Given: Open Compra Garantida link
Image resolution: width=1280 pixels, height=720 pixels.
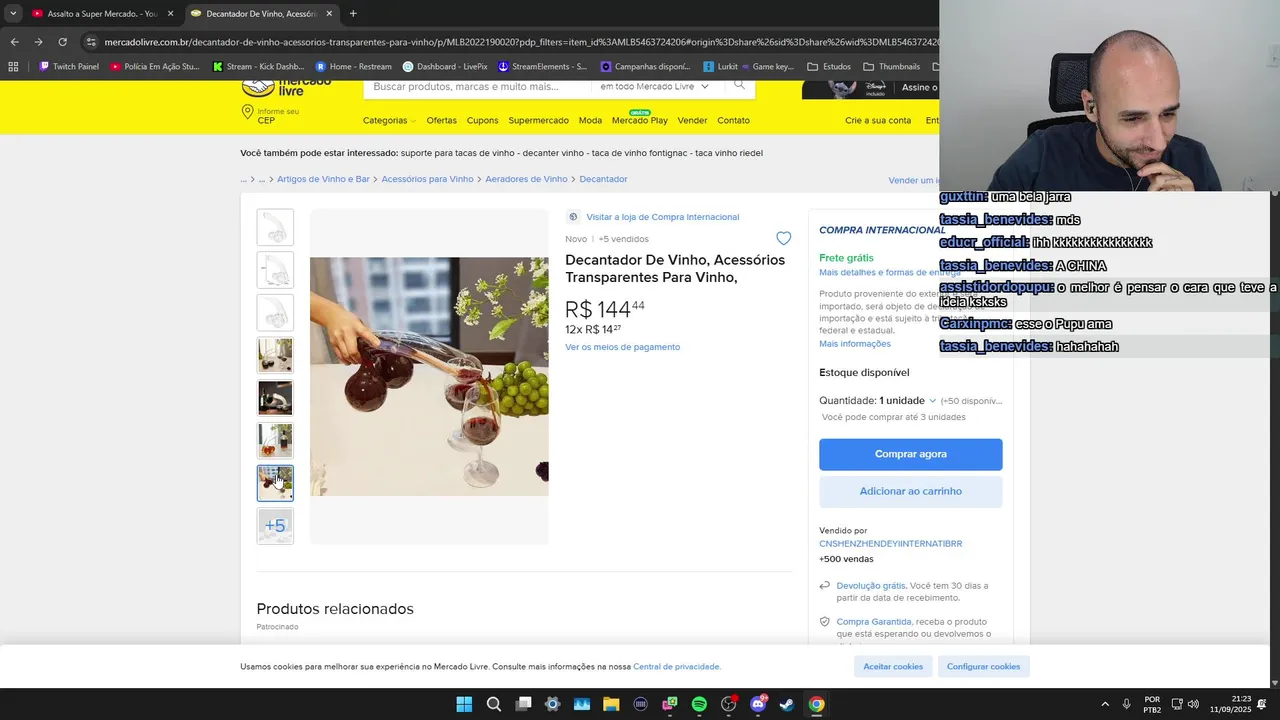Looking at the screenshot, I should (874, 622).
